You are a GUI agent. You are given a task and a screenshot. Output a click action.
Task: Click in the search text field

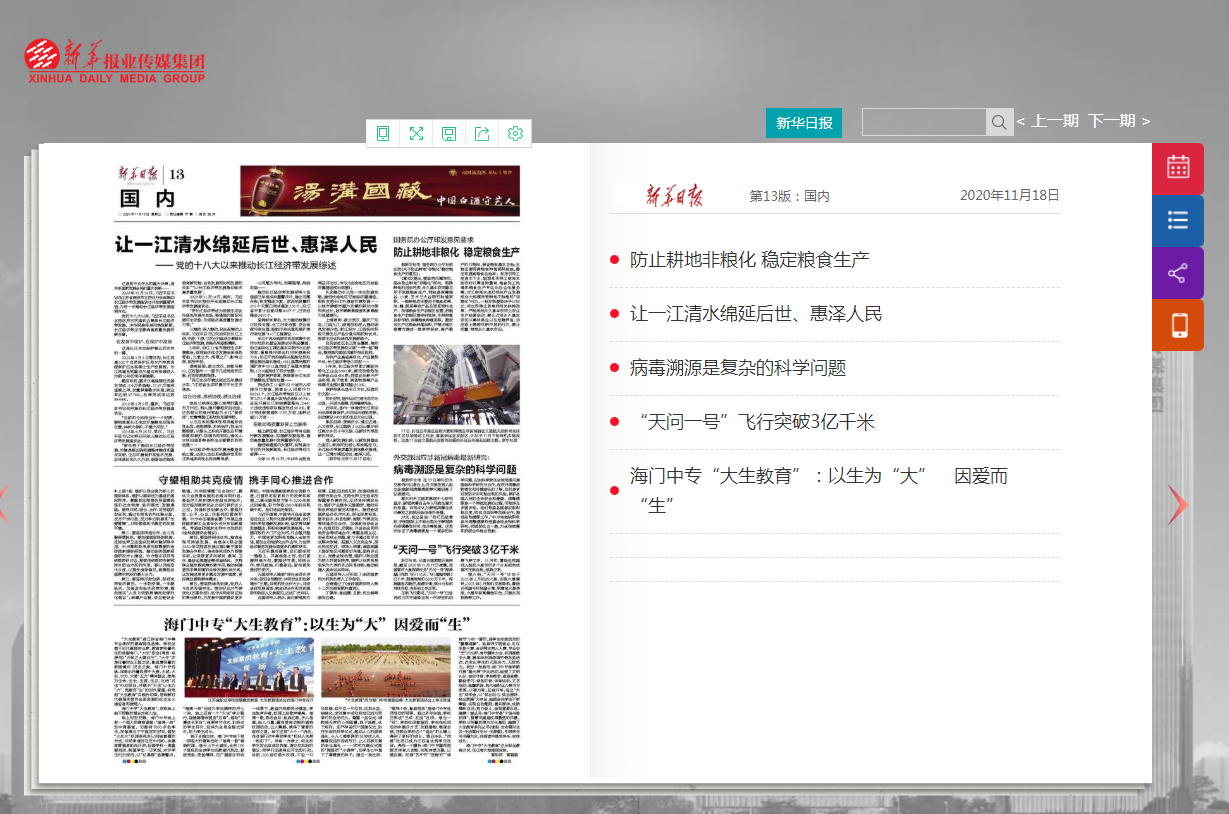pyautogui.click(x=924, y=122)
